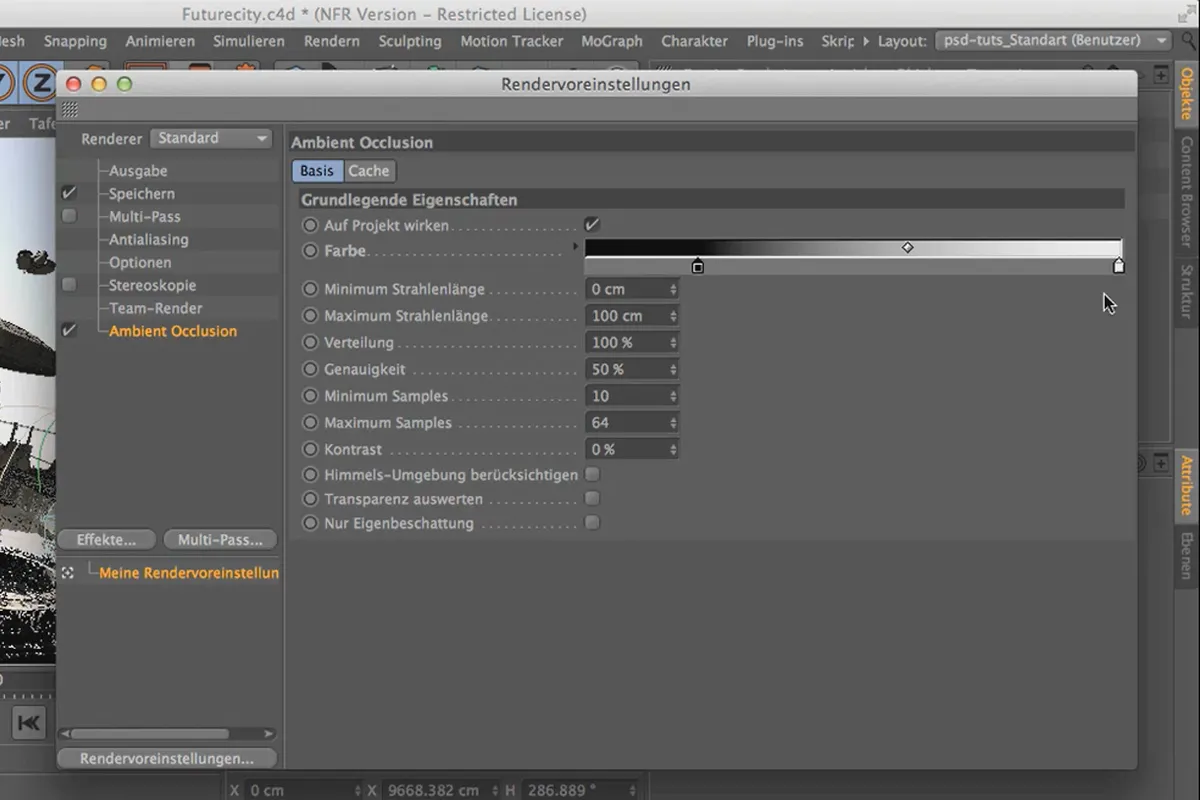Click stepper arrows of Maximum Strahlenlänge
This screenshot has width=1200, height=800.
coord(673,316)
